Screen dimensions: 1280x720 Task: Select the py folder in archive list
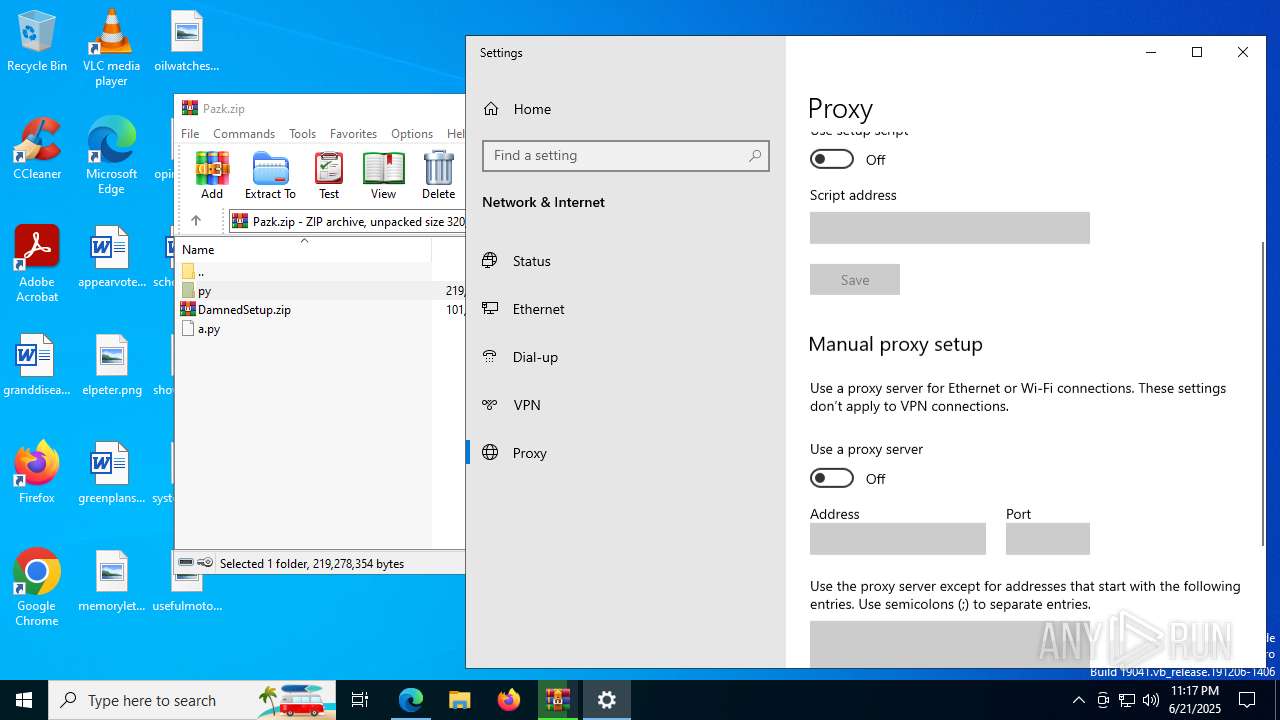[x=204, y=291]
